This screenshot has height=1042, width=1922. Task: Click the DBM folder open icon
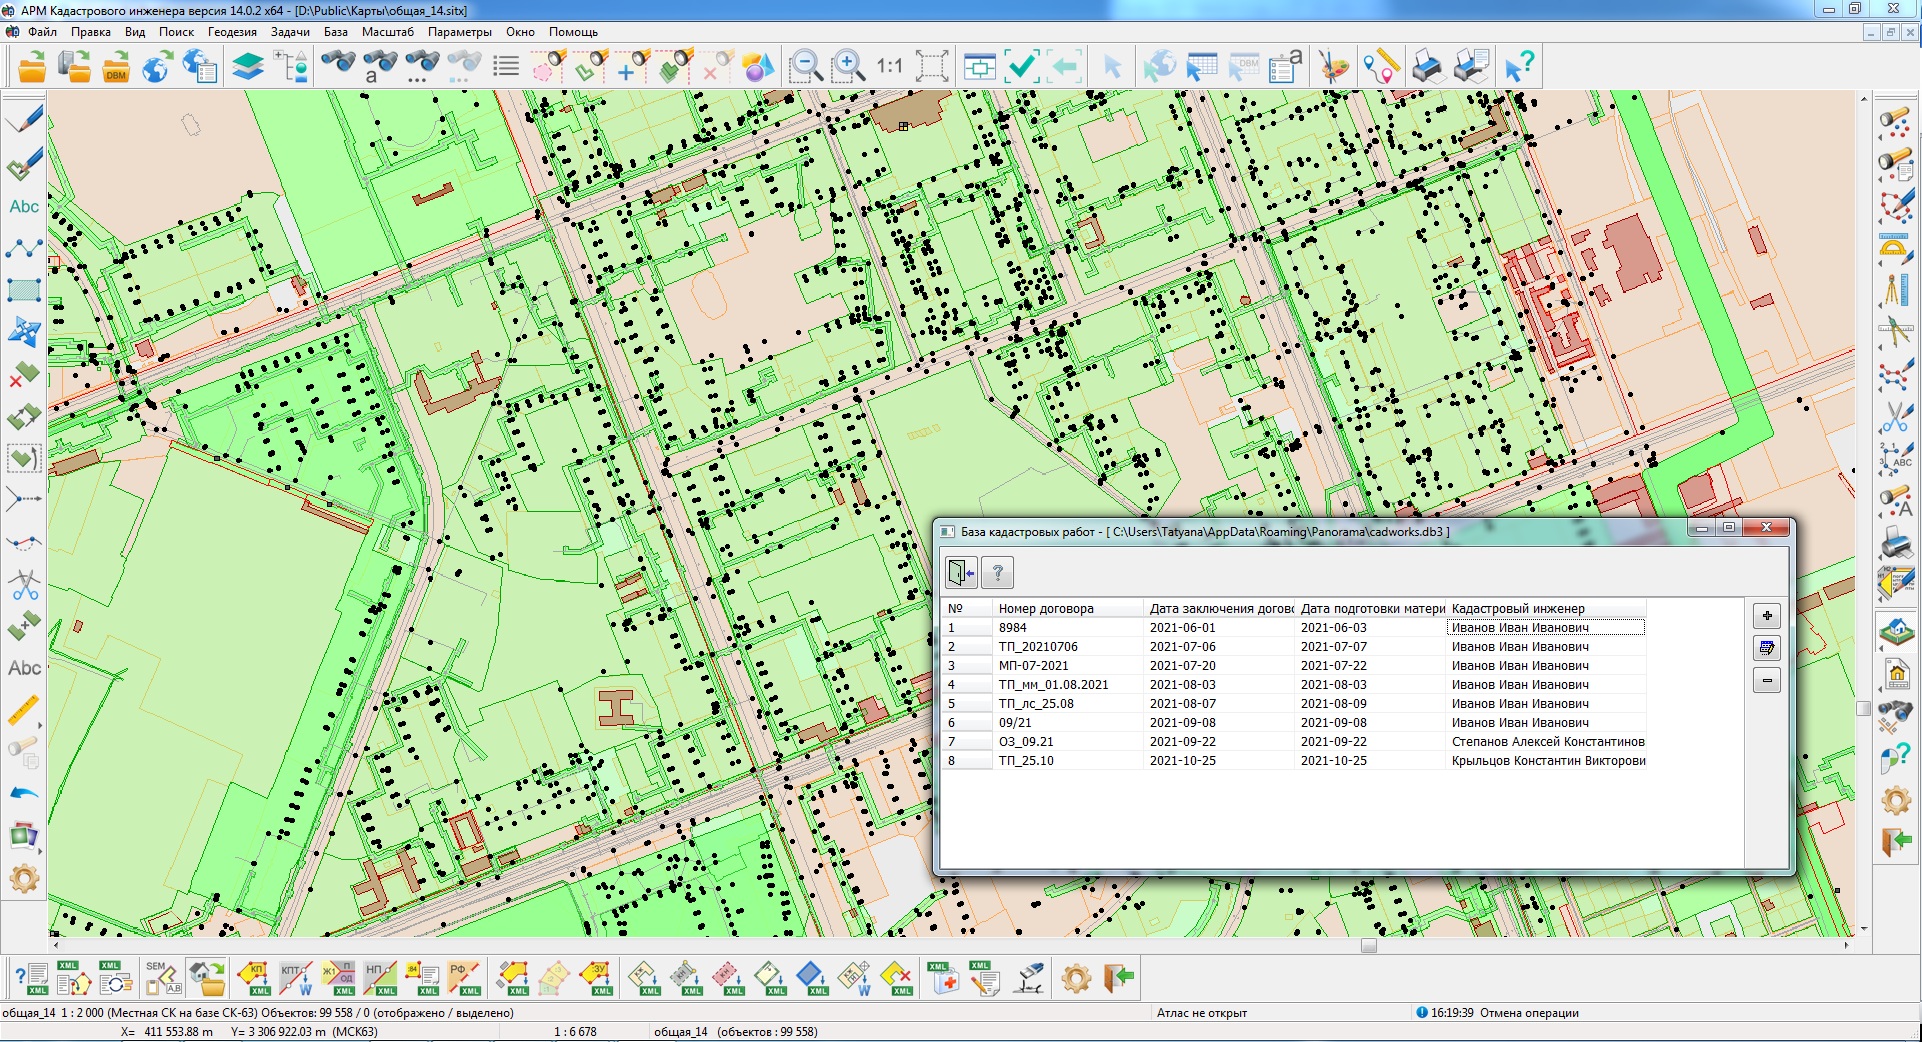click(x=116, y=67)
